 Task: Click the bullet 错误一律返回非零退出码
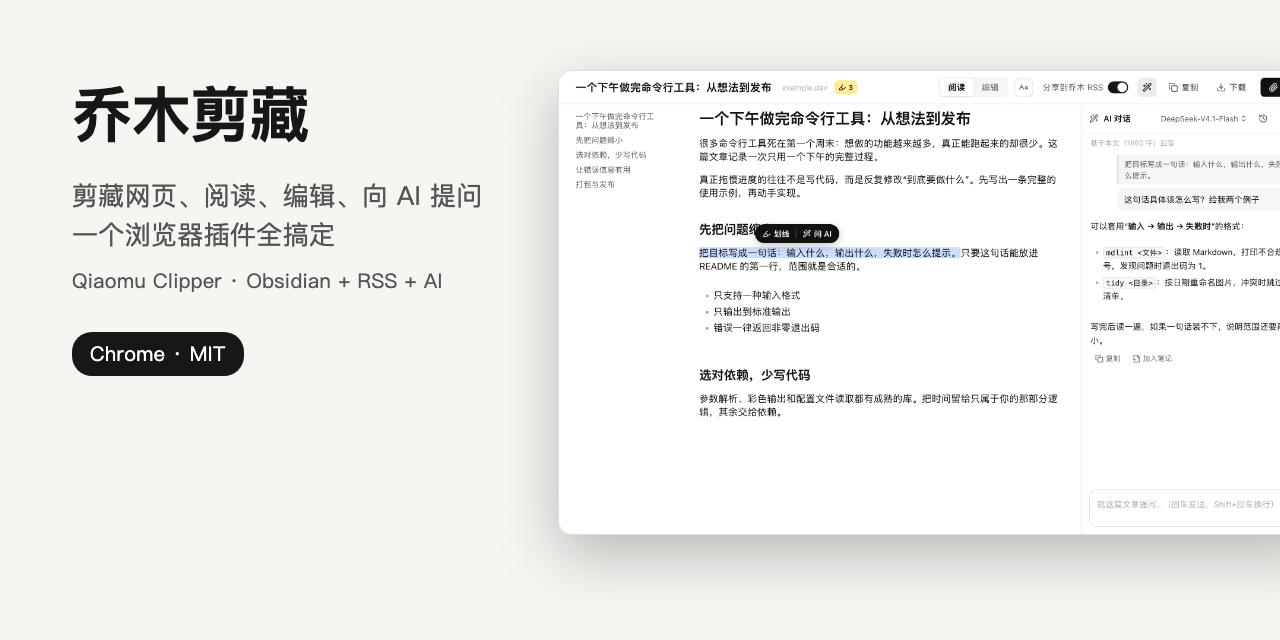[x=767, y=328]
